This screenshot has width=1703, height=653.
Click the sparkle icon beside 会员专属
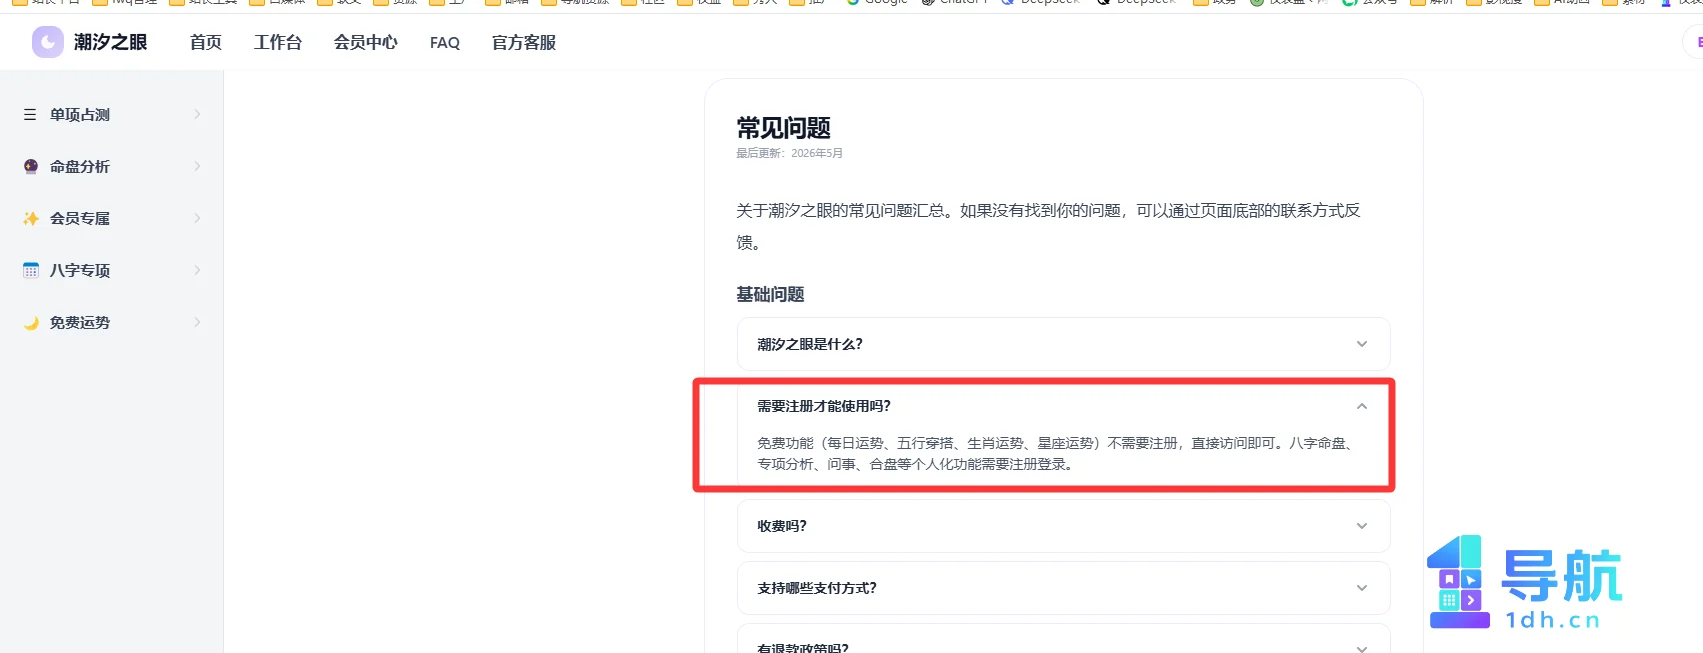click(x=31, y=218)
